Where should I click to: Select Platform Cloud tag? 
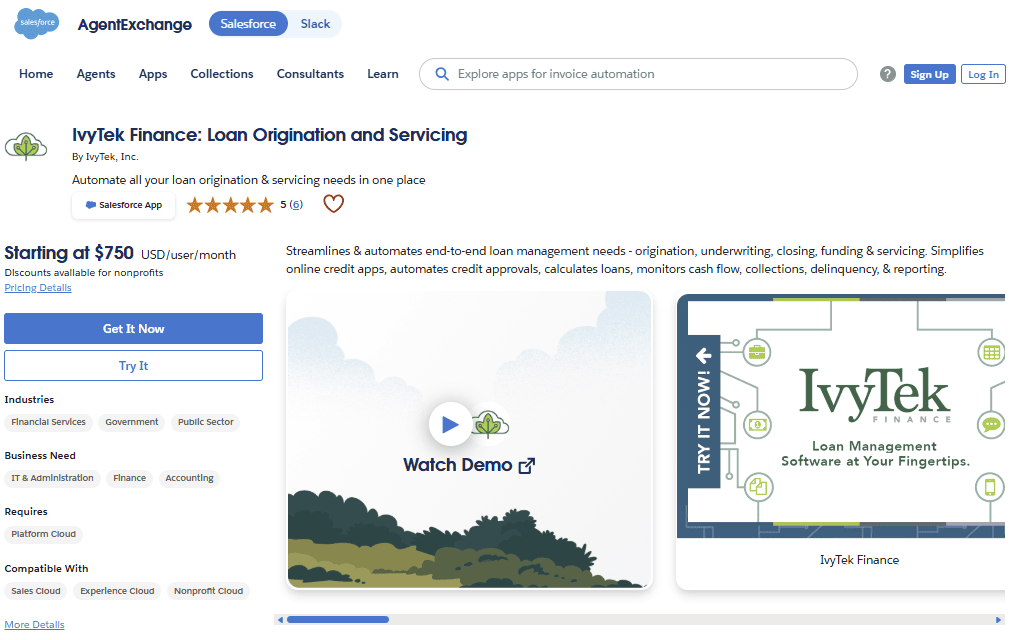43,534
